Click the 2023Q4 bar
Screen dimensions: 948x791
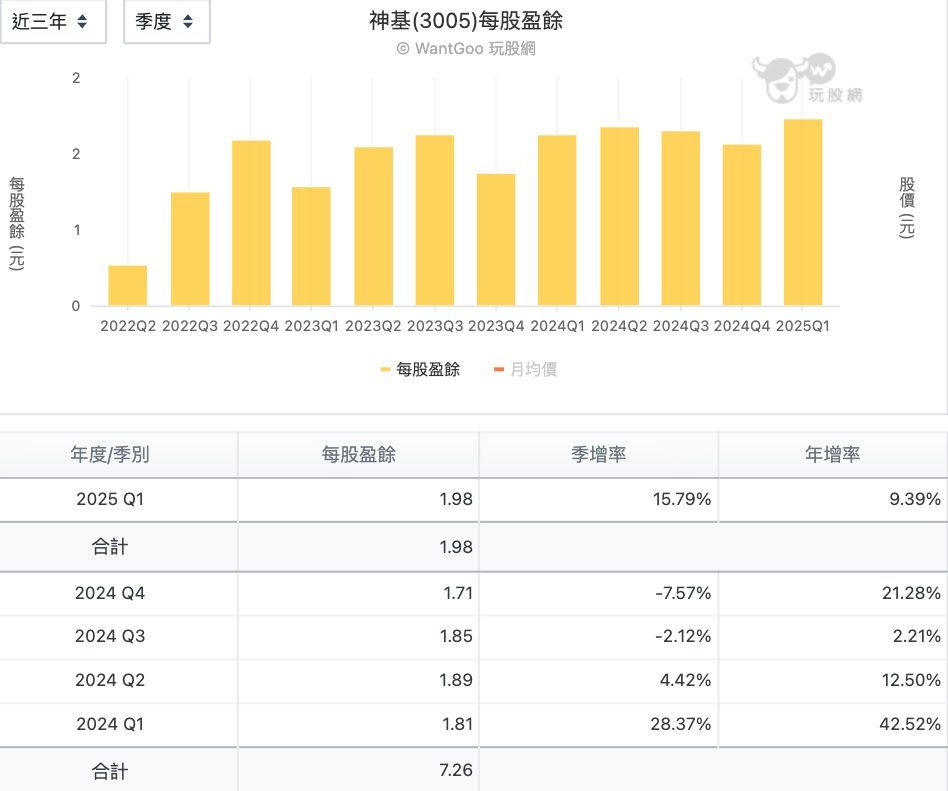[496, 239]
